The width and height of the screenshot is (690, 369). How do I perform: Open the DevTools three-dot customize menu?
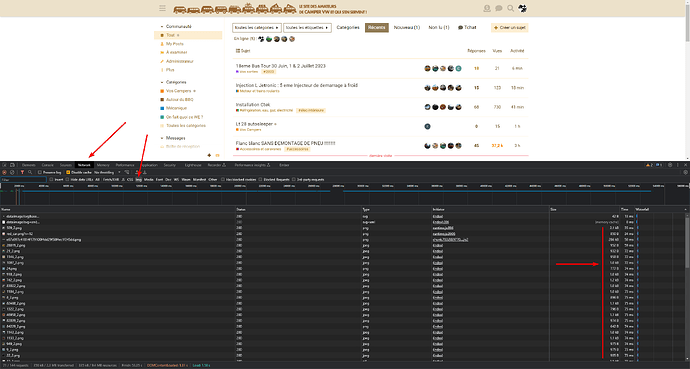[x=678, y=165]
